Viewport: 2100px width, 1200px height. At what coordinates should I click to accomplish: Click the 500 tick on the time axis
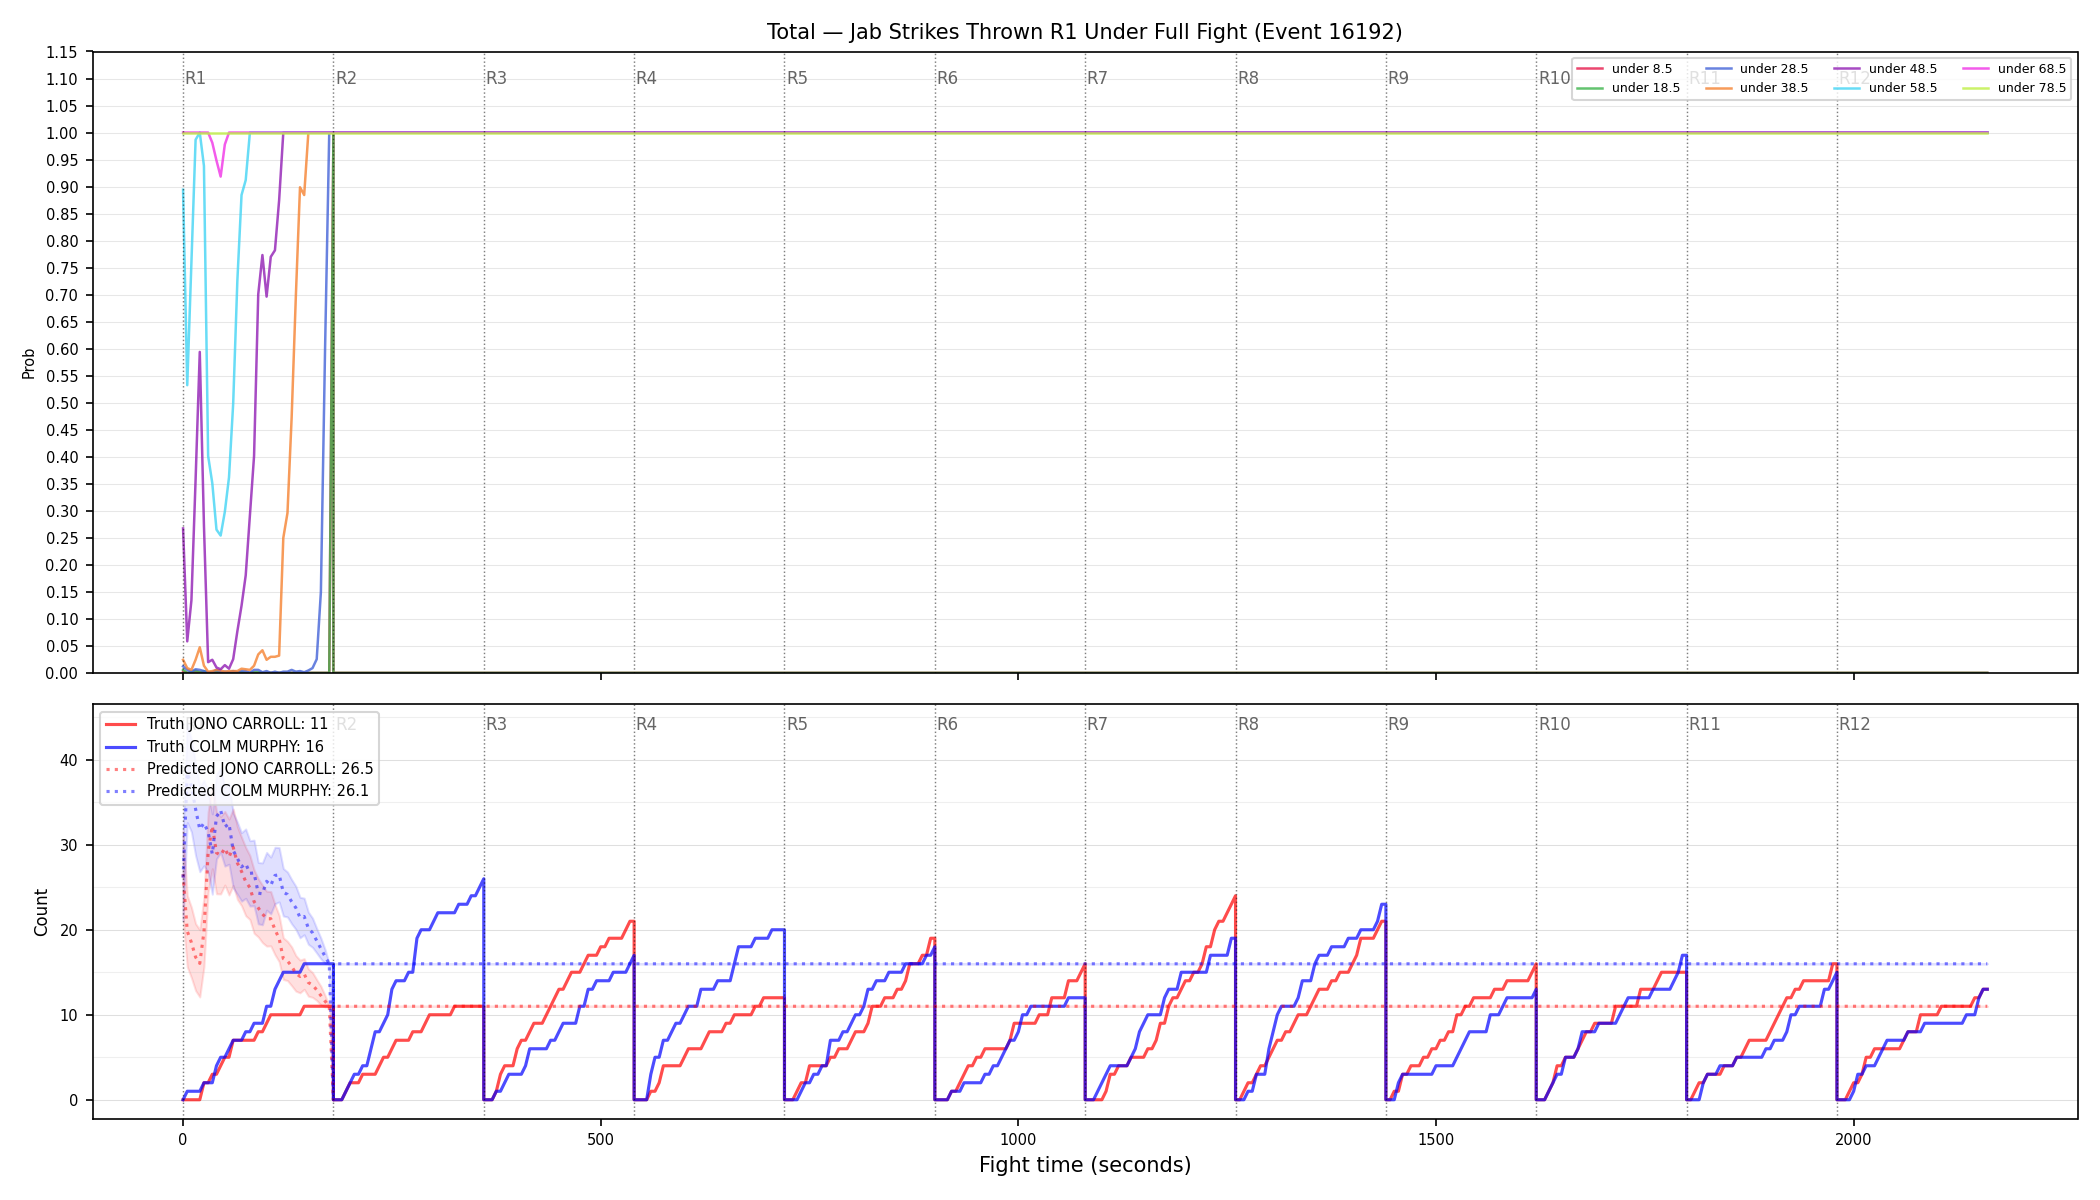pos(600,1139)
